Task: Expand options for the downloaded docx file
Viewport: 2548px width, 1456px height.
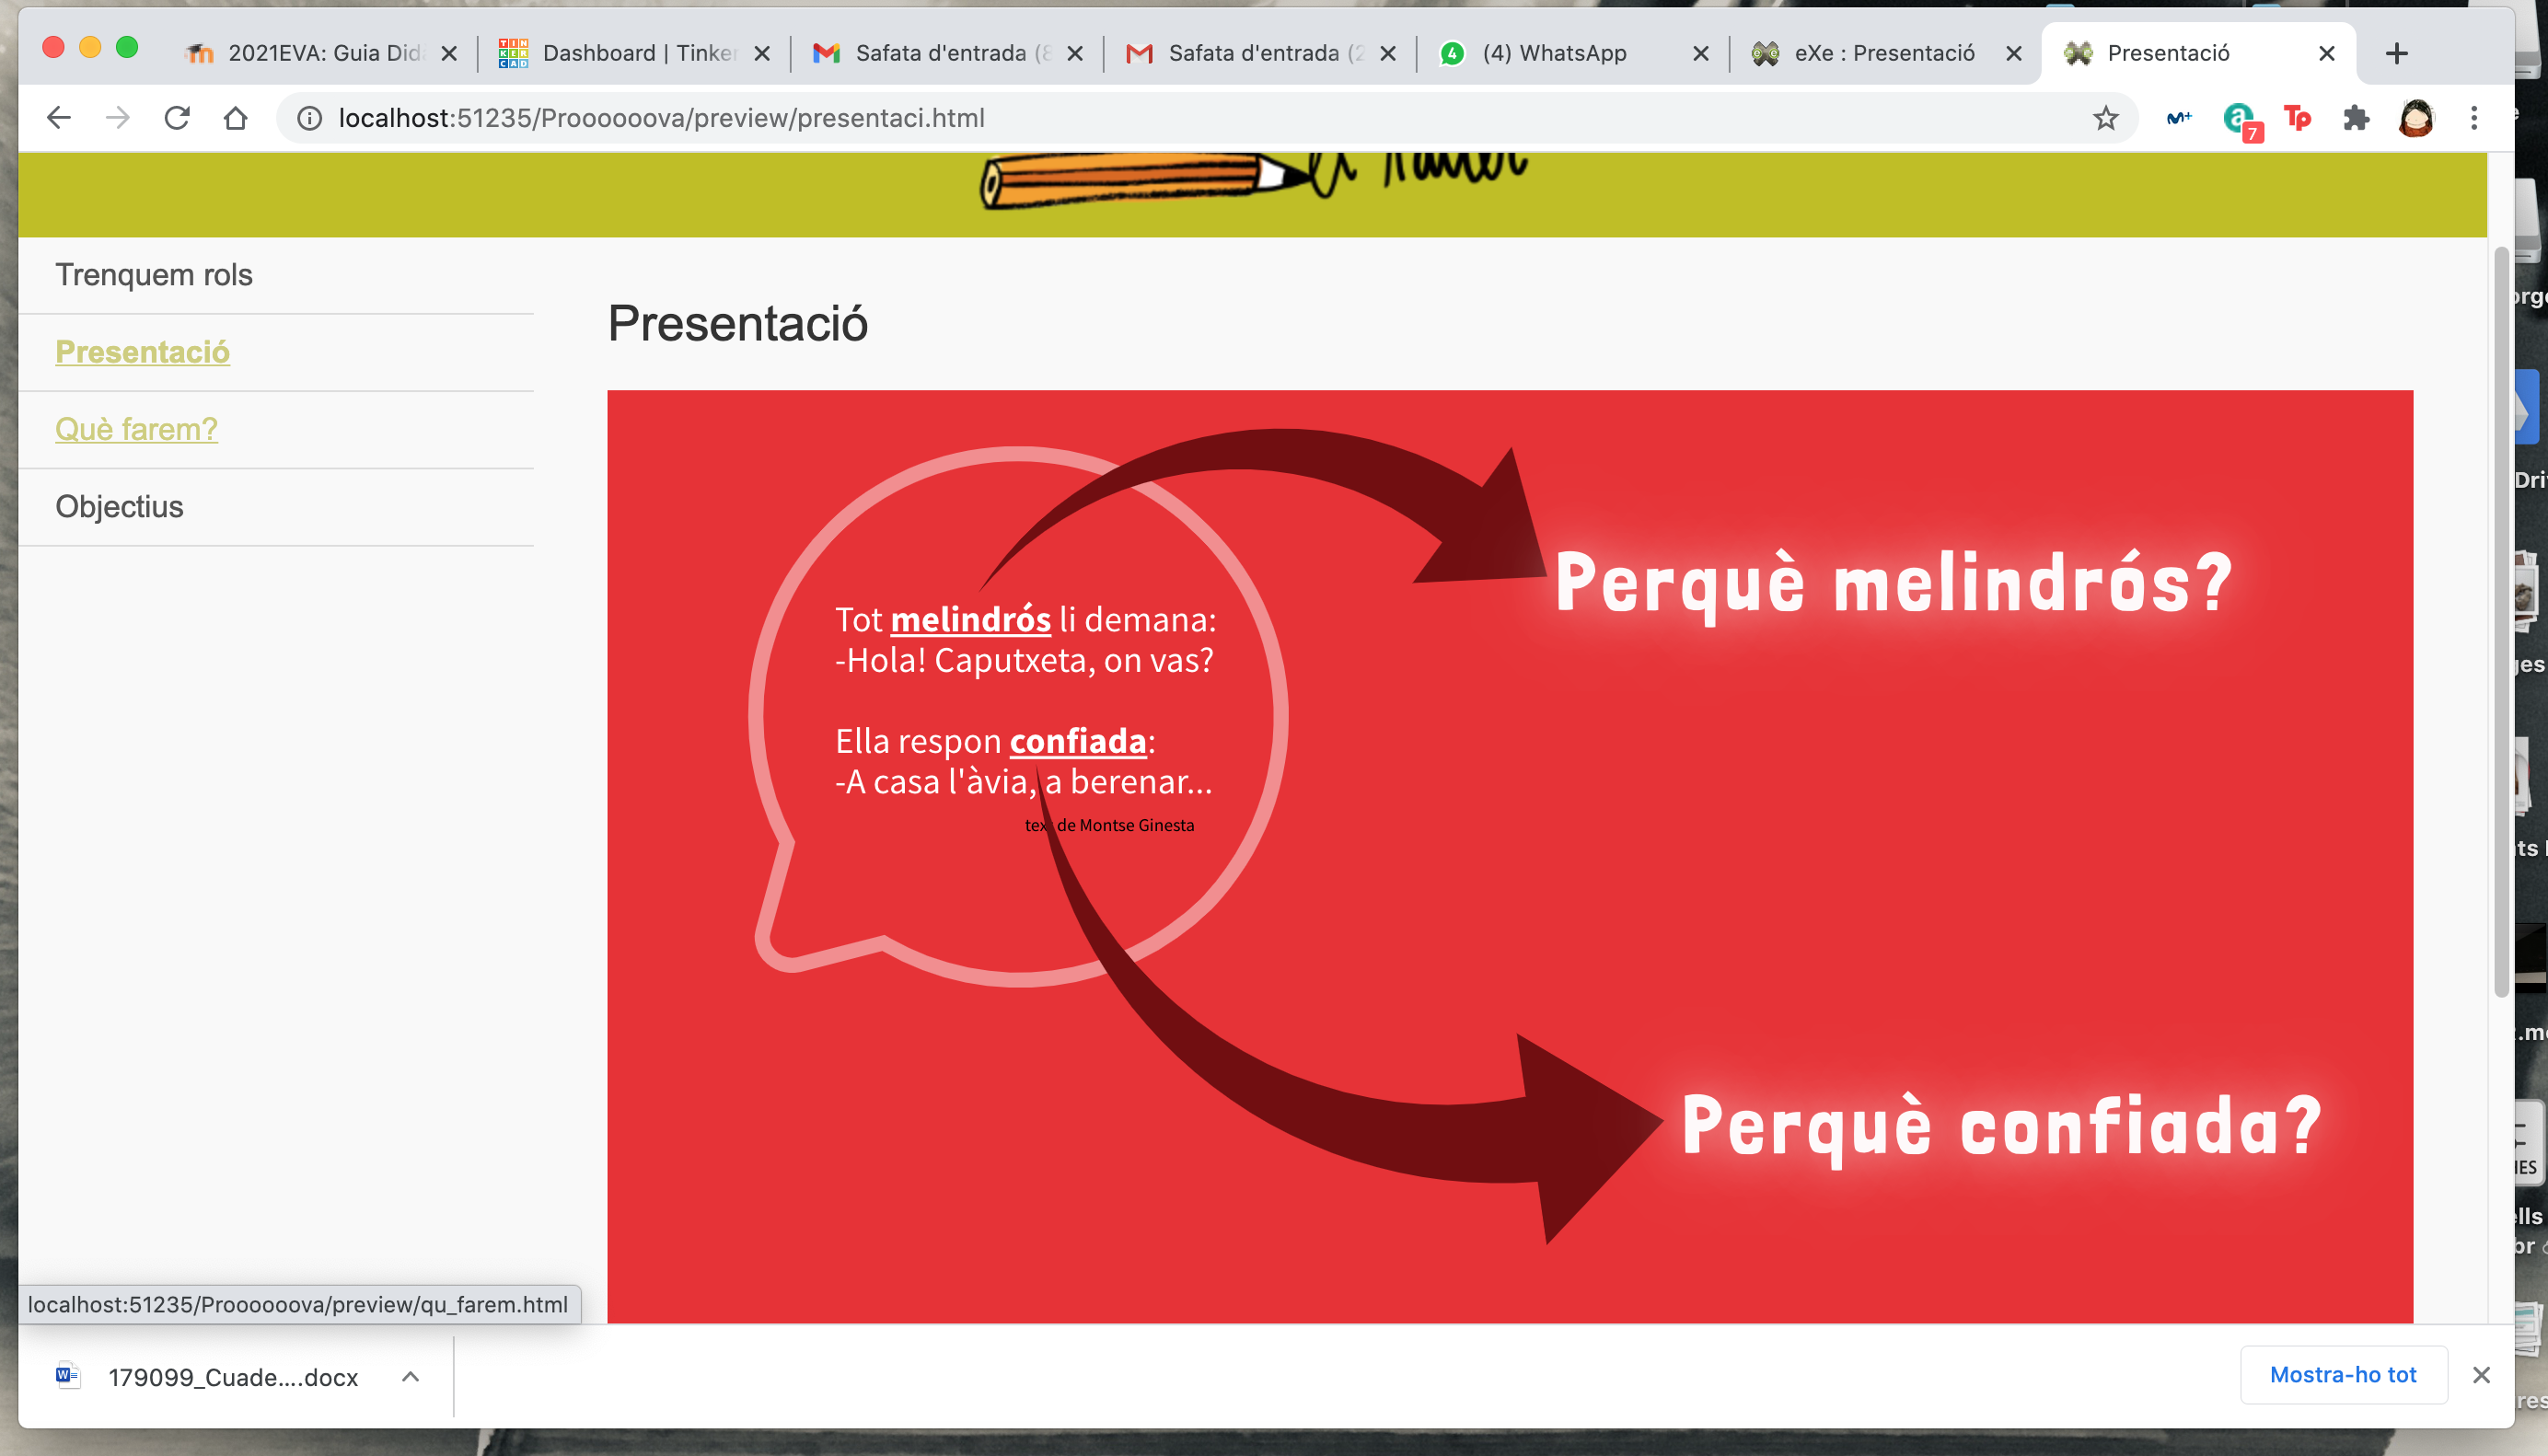Action: 410,1377
